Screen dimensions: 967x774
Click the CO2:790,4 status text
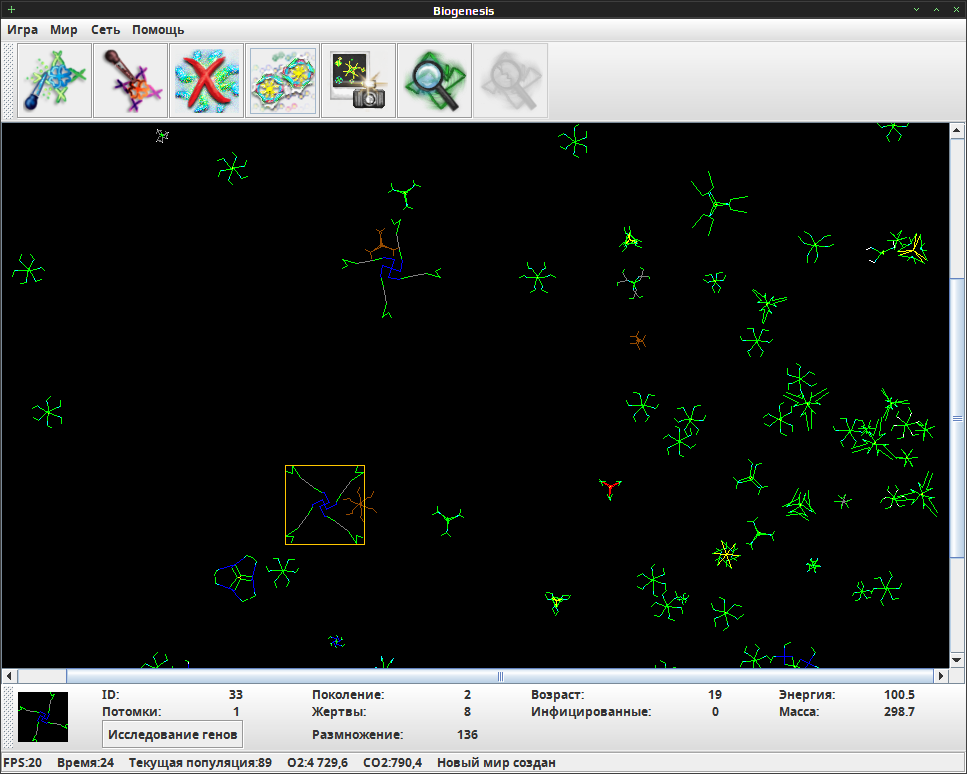[392, 763]
